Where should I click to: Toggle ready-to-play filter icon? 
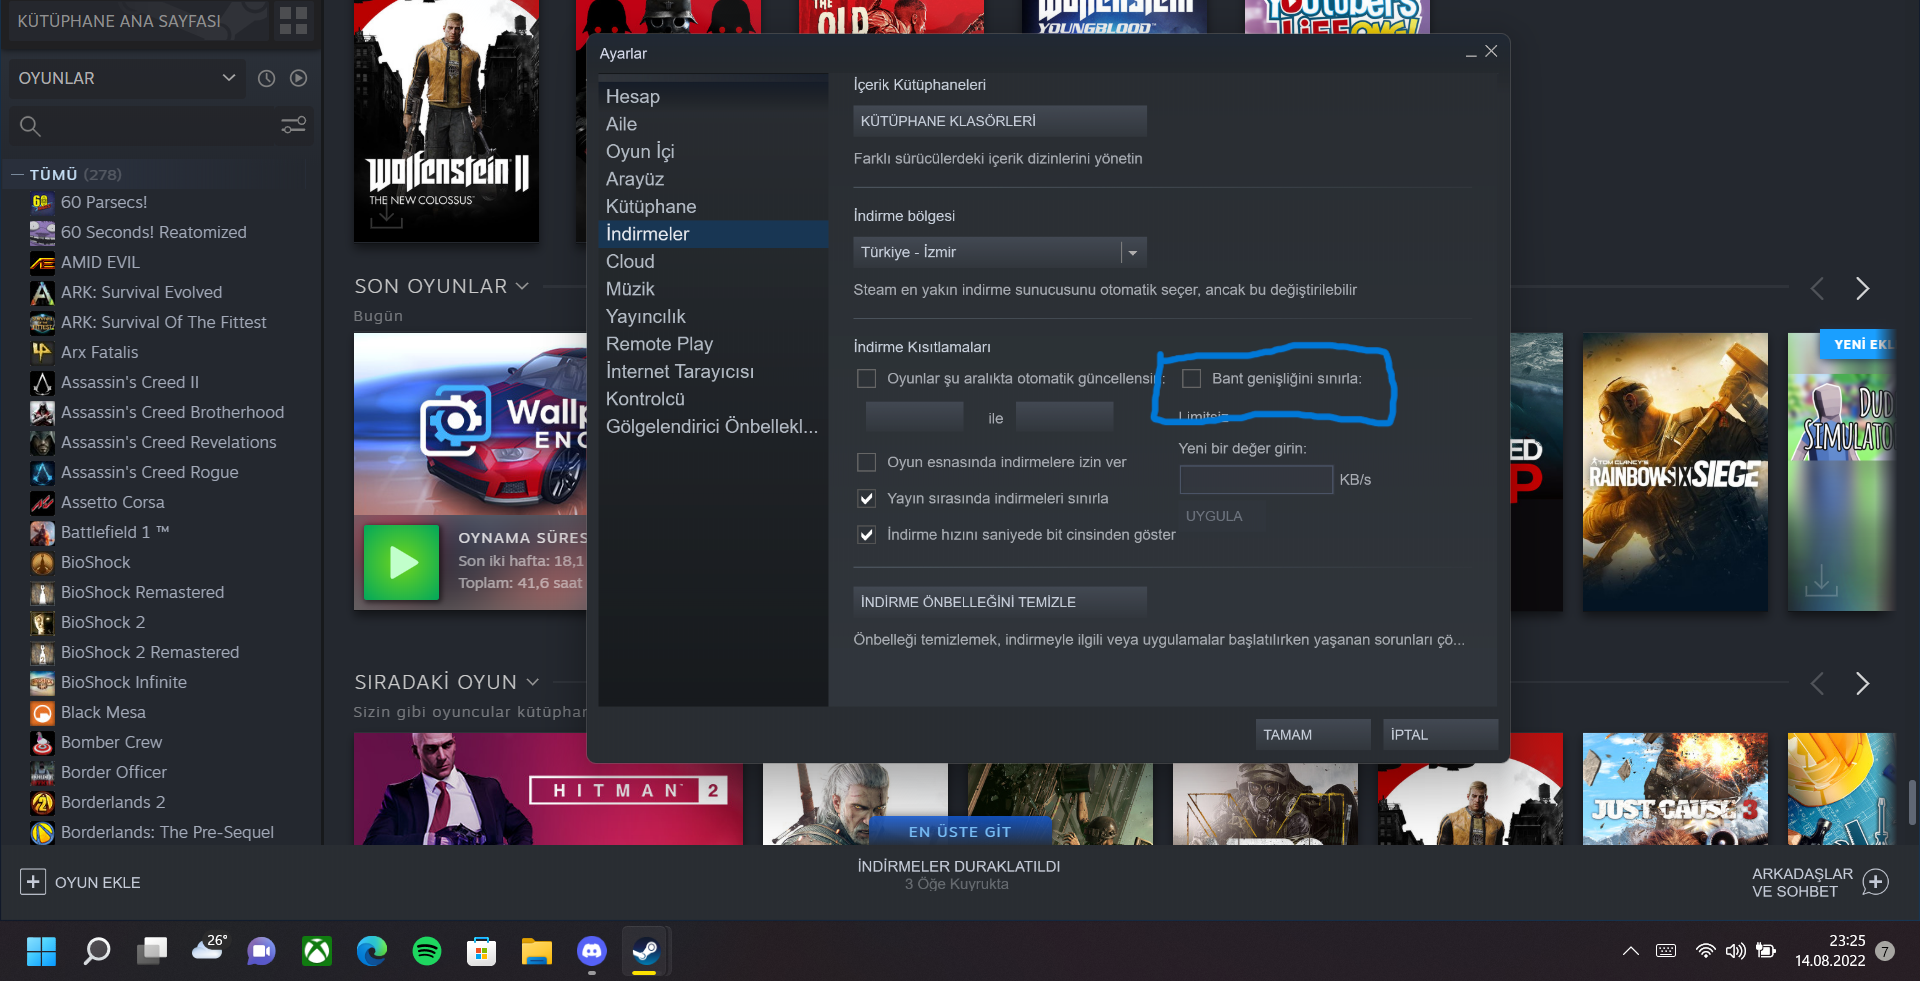click(x=298, y=78)
